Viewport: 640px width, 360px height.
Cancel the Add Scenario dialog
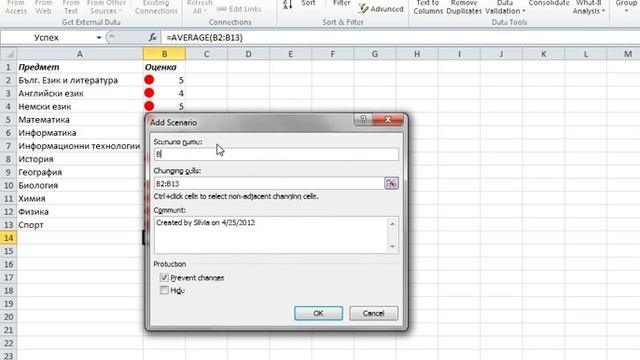(x=373, y=313)
